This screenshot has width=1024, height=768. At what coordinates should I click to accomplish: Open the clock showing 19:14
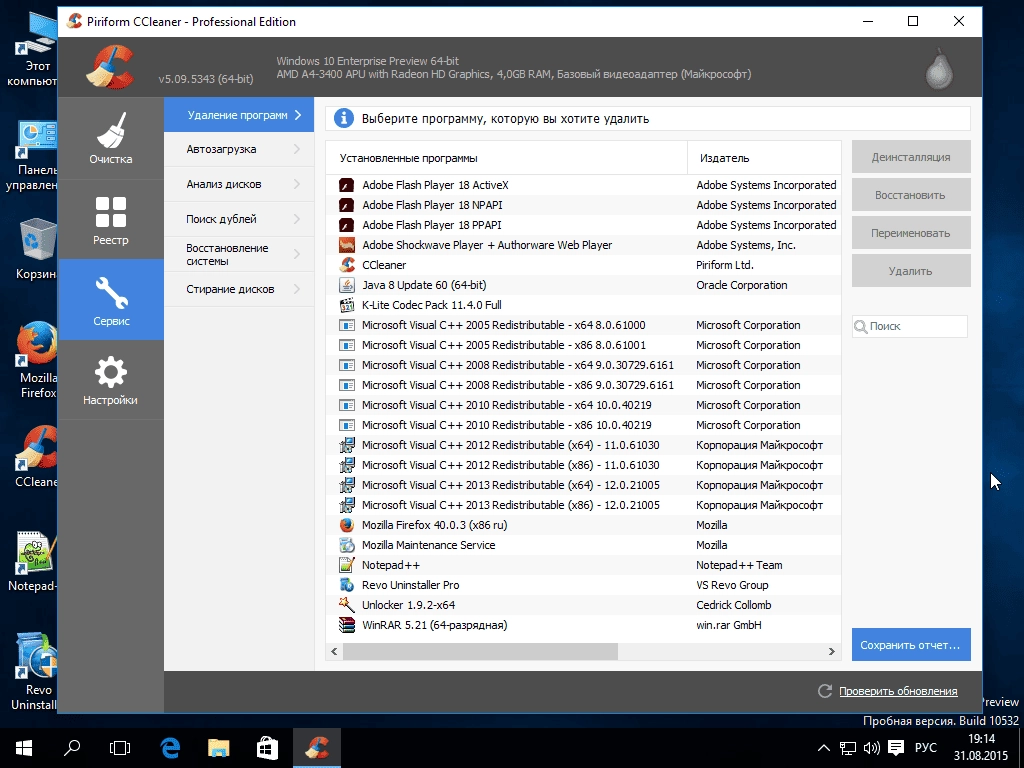click(x=981, y=748)
